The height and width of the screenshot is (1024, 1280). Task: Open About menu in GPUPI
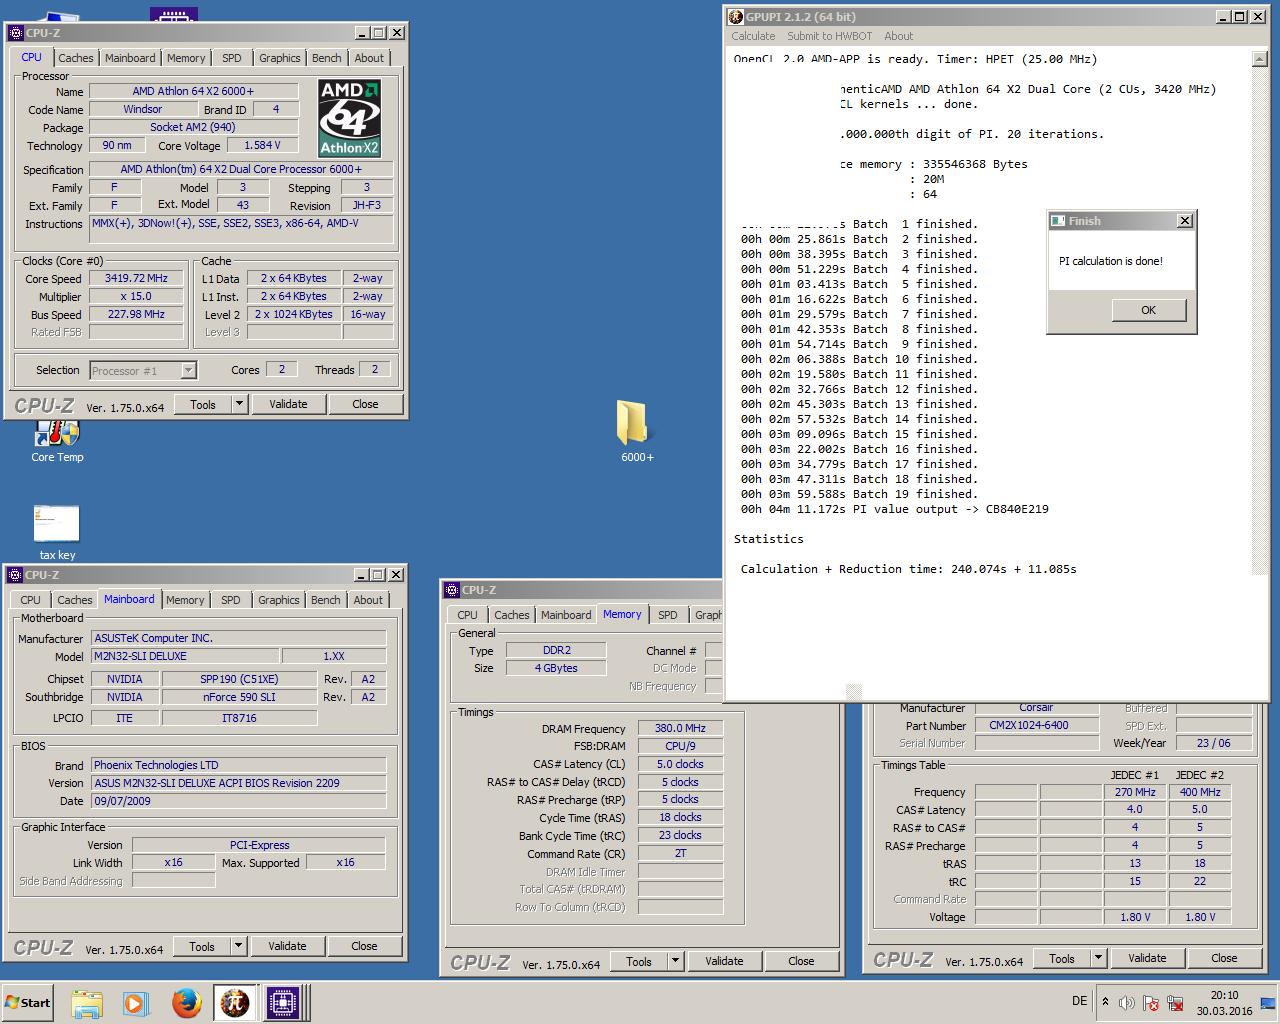coord(898,36)
